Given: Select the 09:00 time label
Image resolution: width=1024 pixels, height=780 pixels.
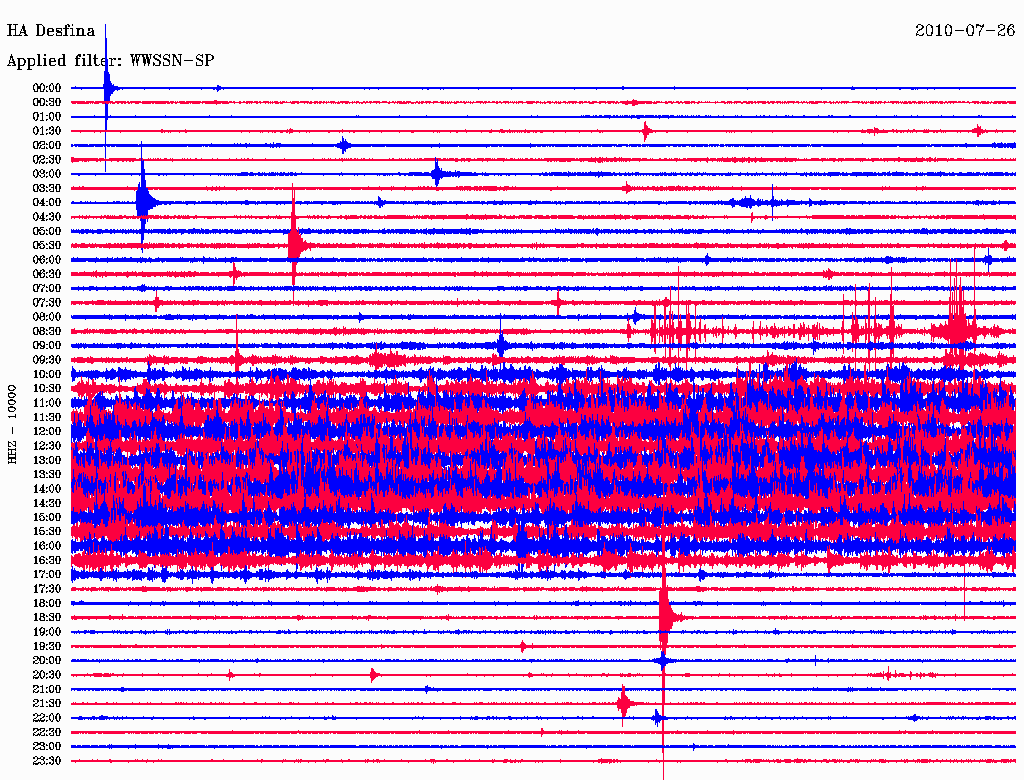Looking at the screenshot, I should [x=47, y=346].
